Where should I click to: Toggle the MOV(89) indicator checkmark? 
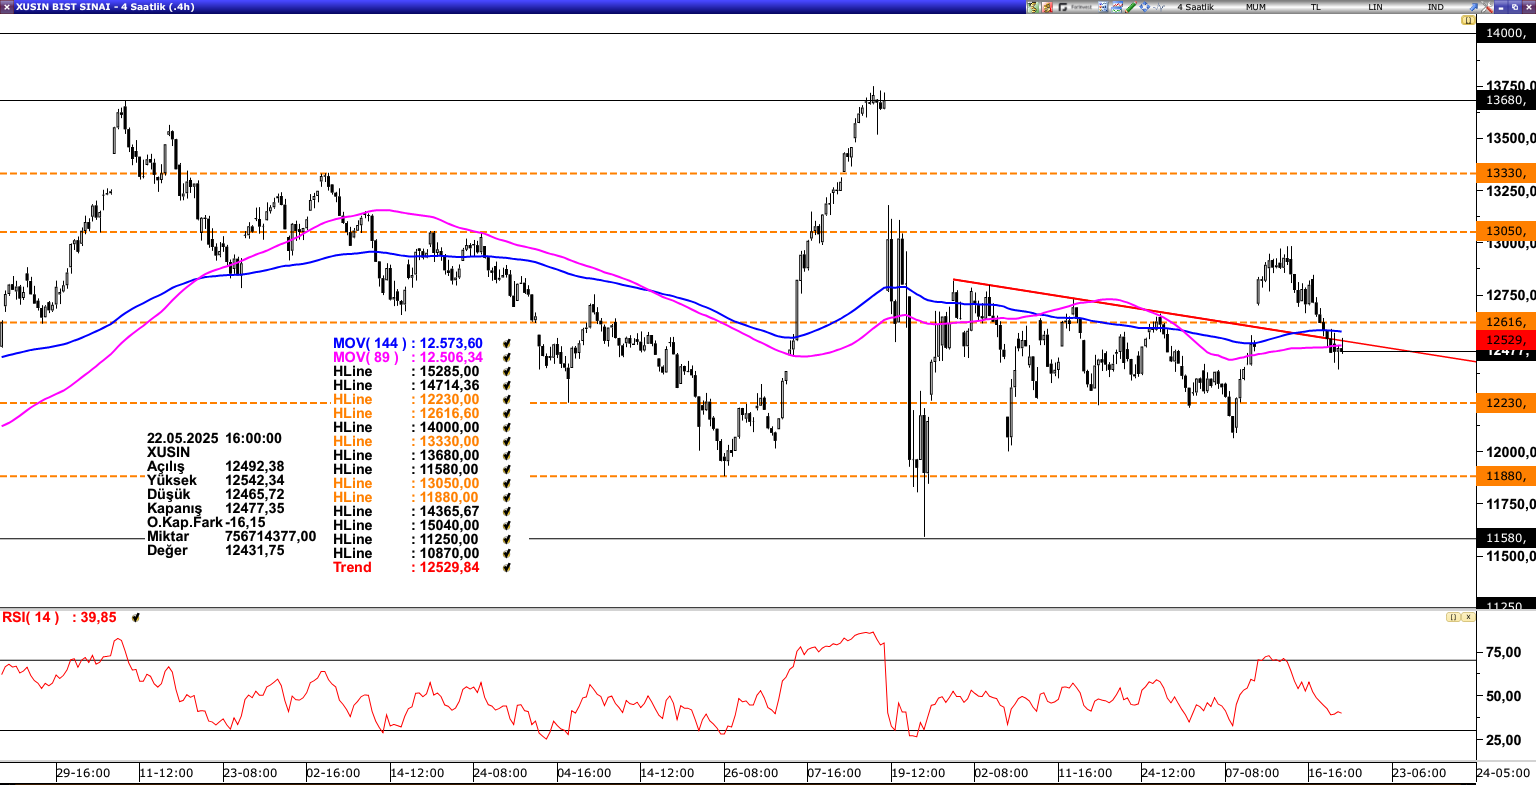tap(507, 357)
